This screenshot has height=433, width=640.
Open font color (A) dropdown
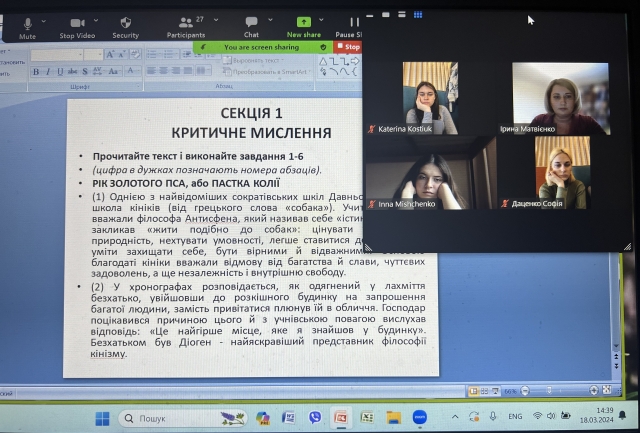131,71
